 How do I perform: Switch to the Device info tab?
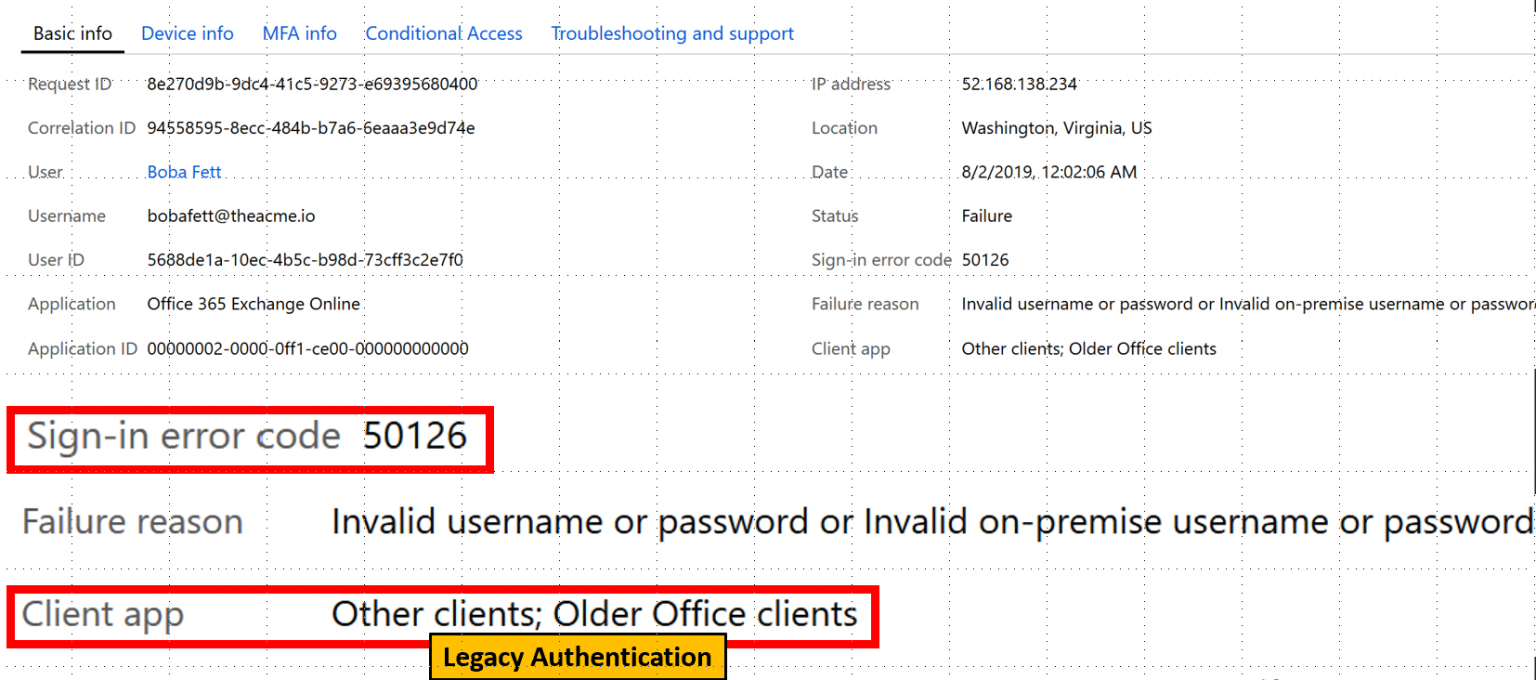coord(187,33)
